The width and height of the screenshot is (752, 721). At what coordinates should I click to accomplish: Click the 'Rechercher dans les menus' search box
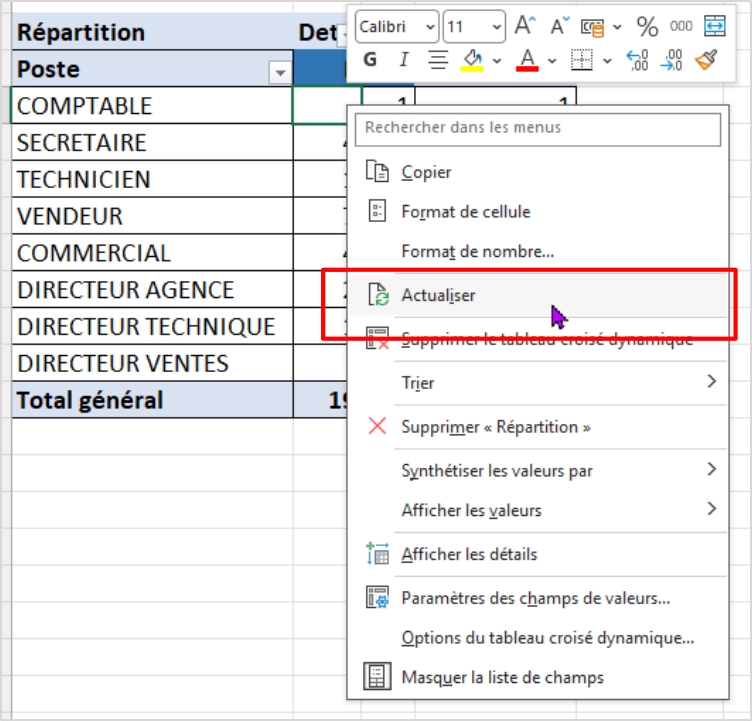pyautogui.click(x=538, y=129)
